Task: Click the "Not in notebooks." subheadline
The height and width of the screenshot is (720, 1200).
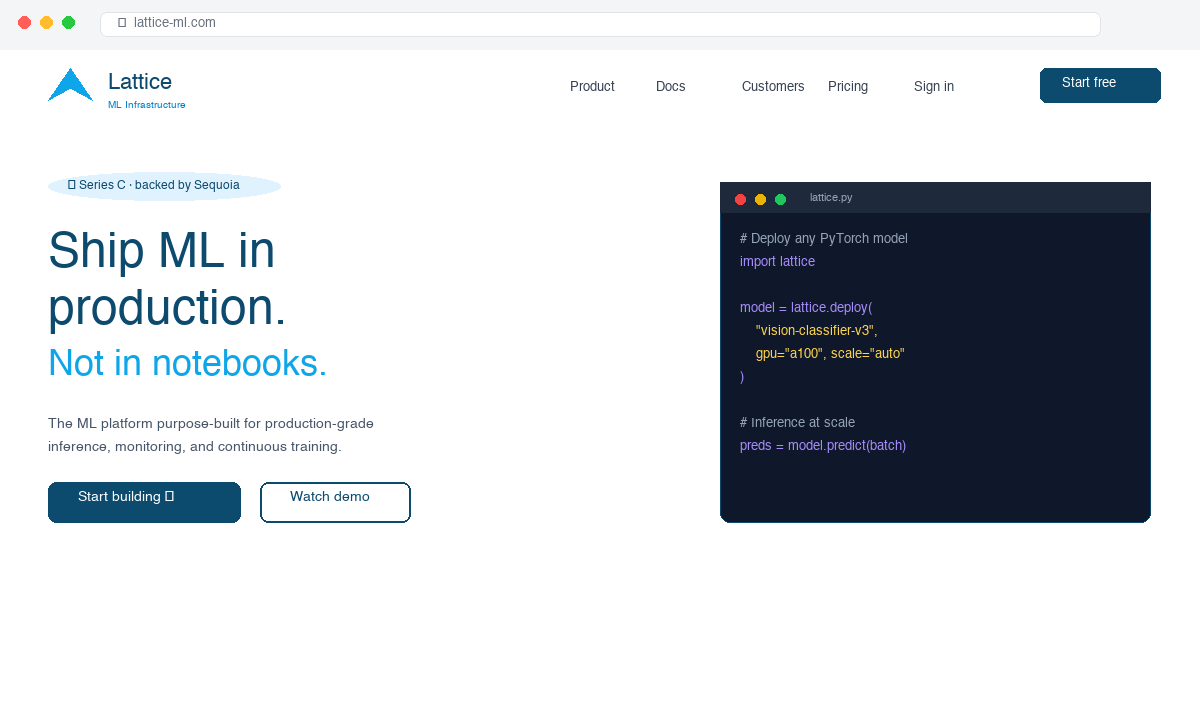Action: click(188, 363)
